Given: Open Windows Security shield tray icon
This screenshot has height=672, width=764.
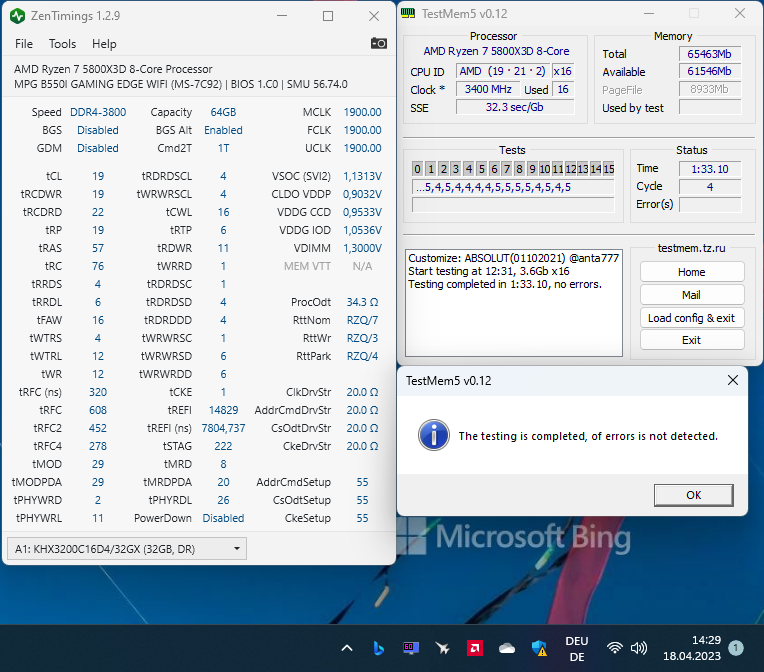Looking at the screenshot, I should pyautogui.click(x=539, y=648).
